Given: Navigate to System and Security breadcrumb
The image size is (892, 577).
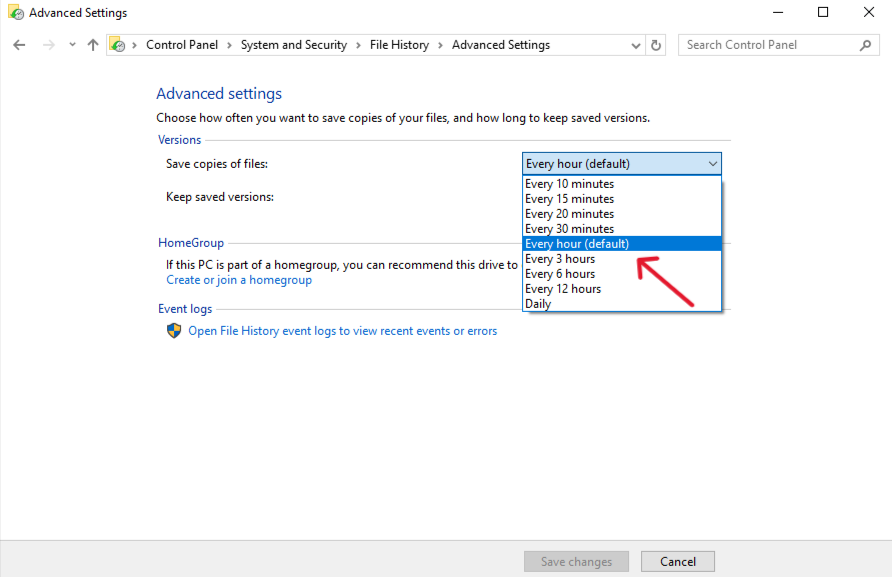Looking at the screenshot, I should click(x=294, y=44).
